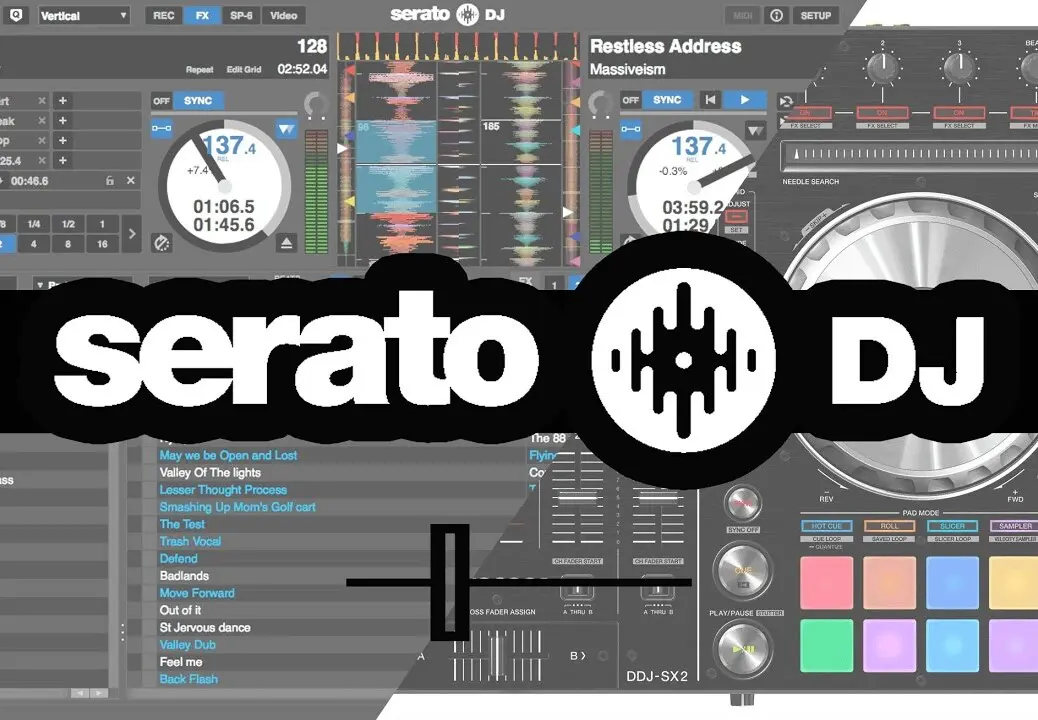Image resolution: width=1038 pixels, height=720 pixels.
Task: Select the track "Valley Of The lights"
Action: click(x=210, y=472)
